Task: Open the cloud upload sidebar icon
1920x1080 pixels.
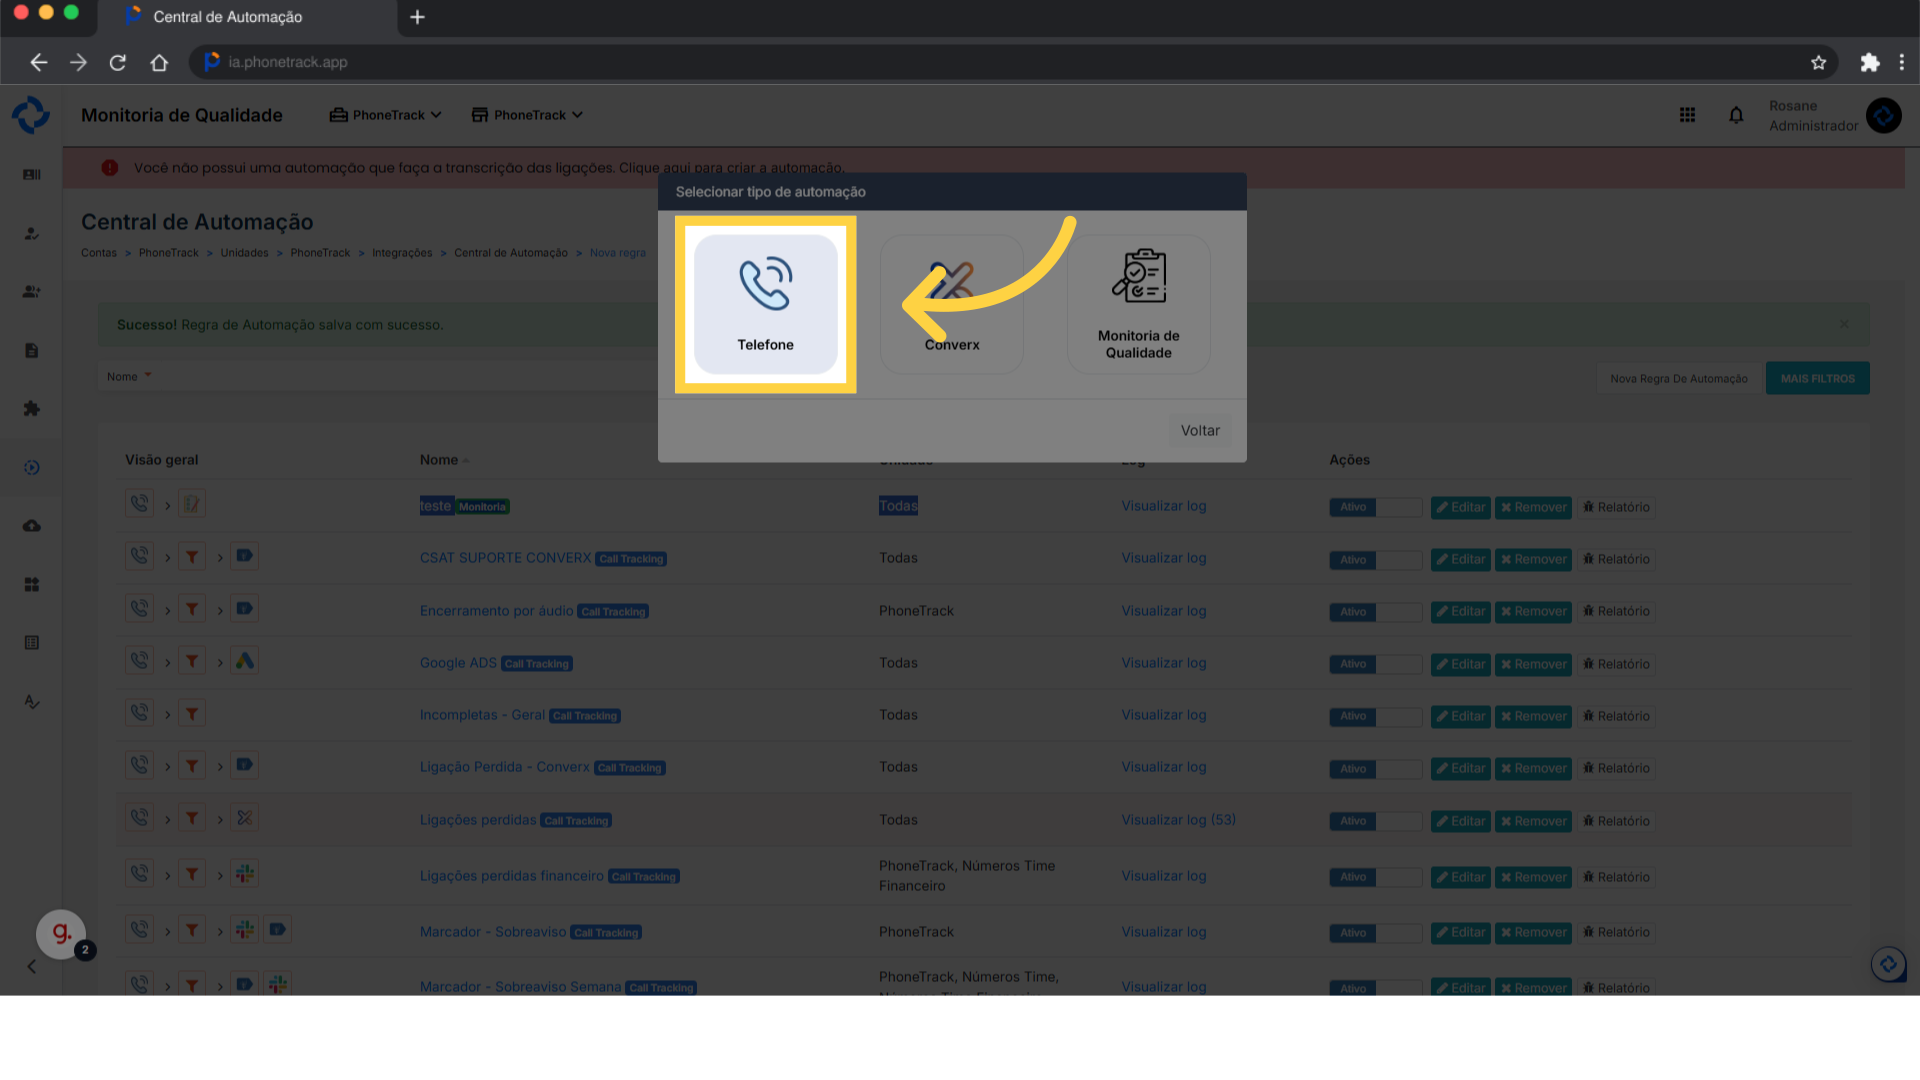Action: click(32, 526)
